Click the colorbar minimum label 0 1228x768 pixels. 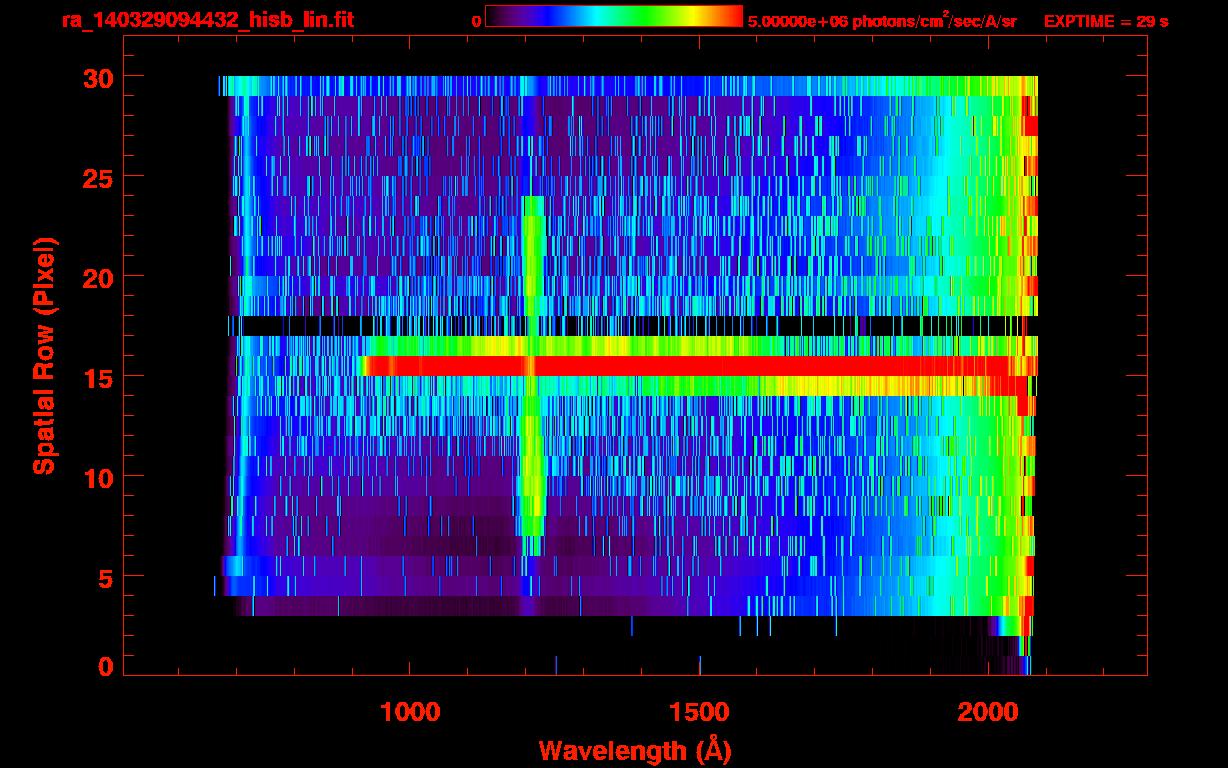click(x=476, y=21)
